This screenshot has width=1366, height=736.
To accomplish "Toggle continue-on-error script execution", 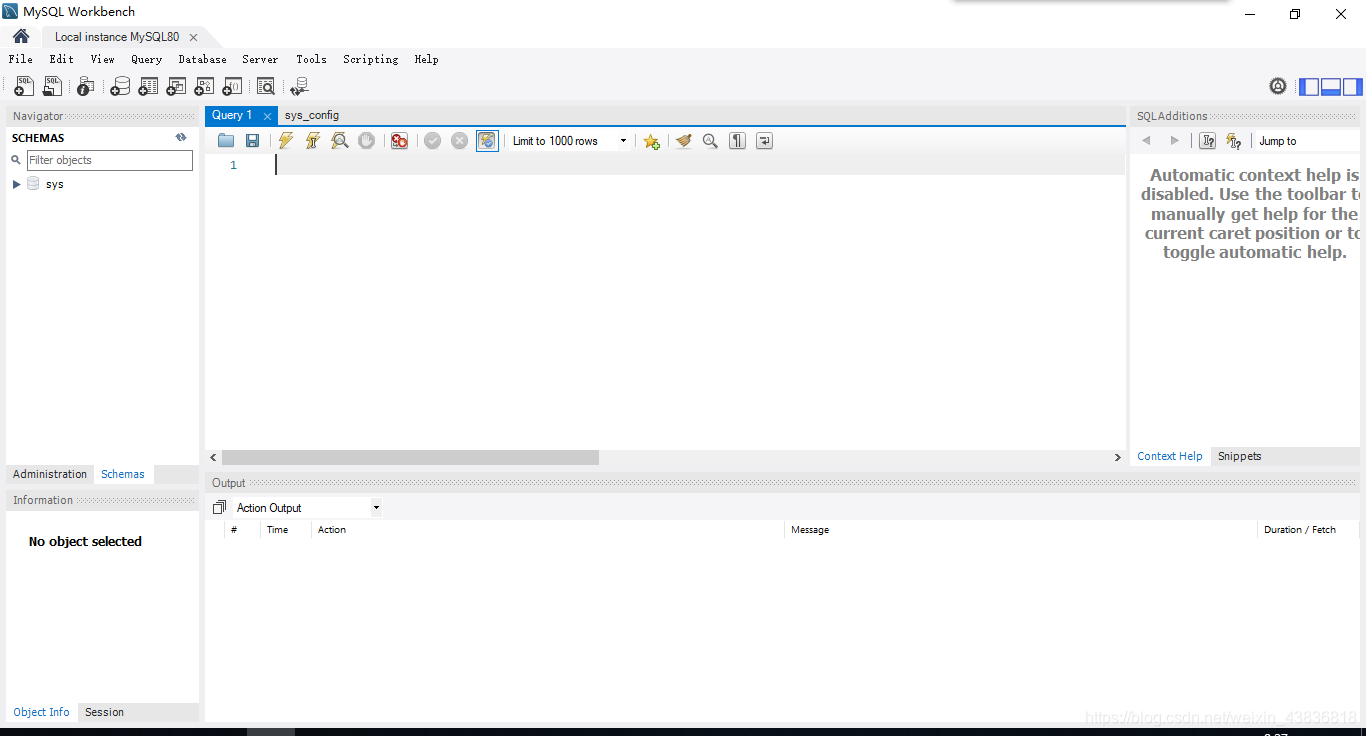I will (399, 141).
